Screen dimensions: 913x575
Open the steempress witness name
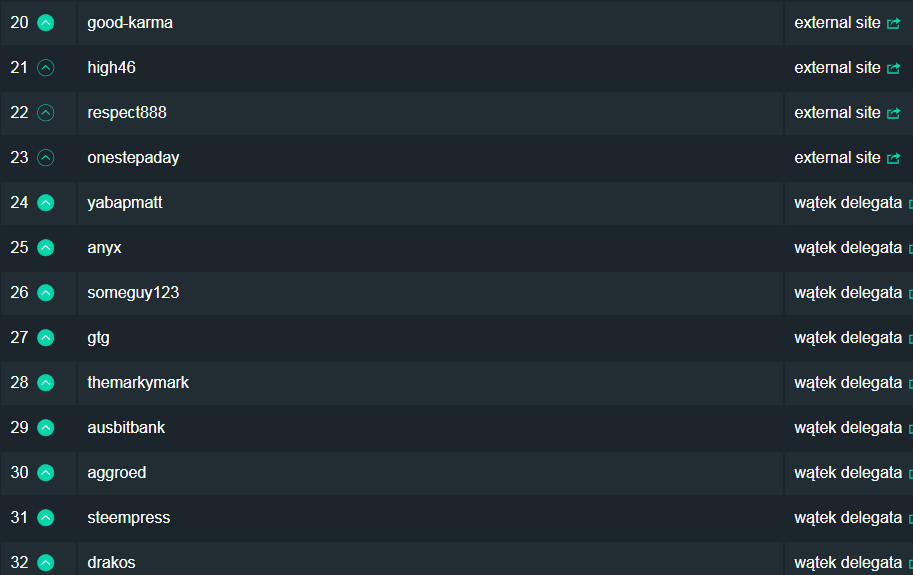click(129, 518)
